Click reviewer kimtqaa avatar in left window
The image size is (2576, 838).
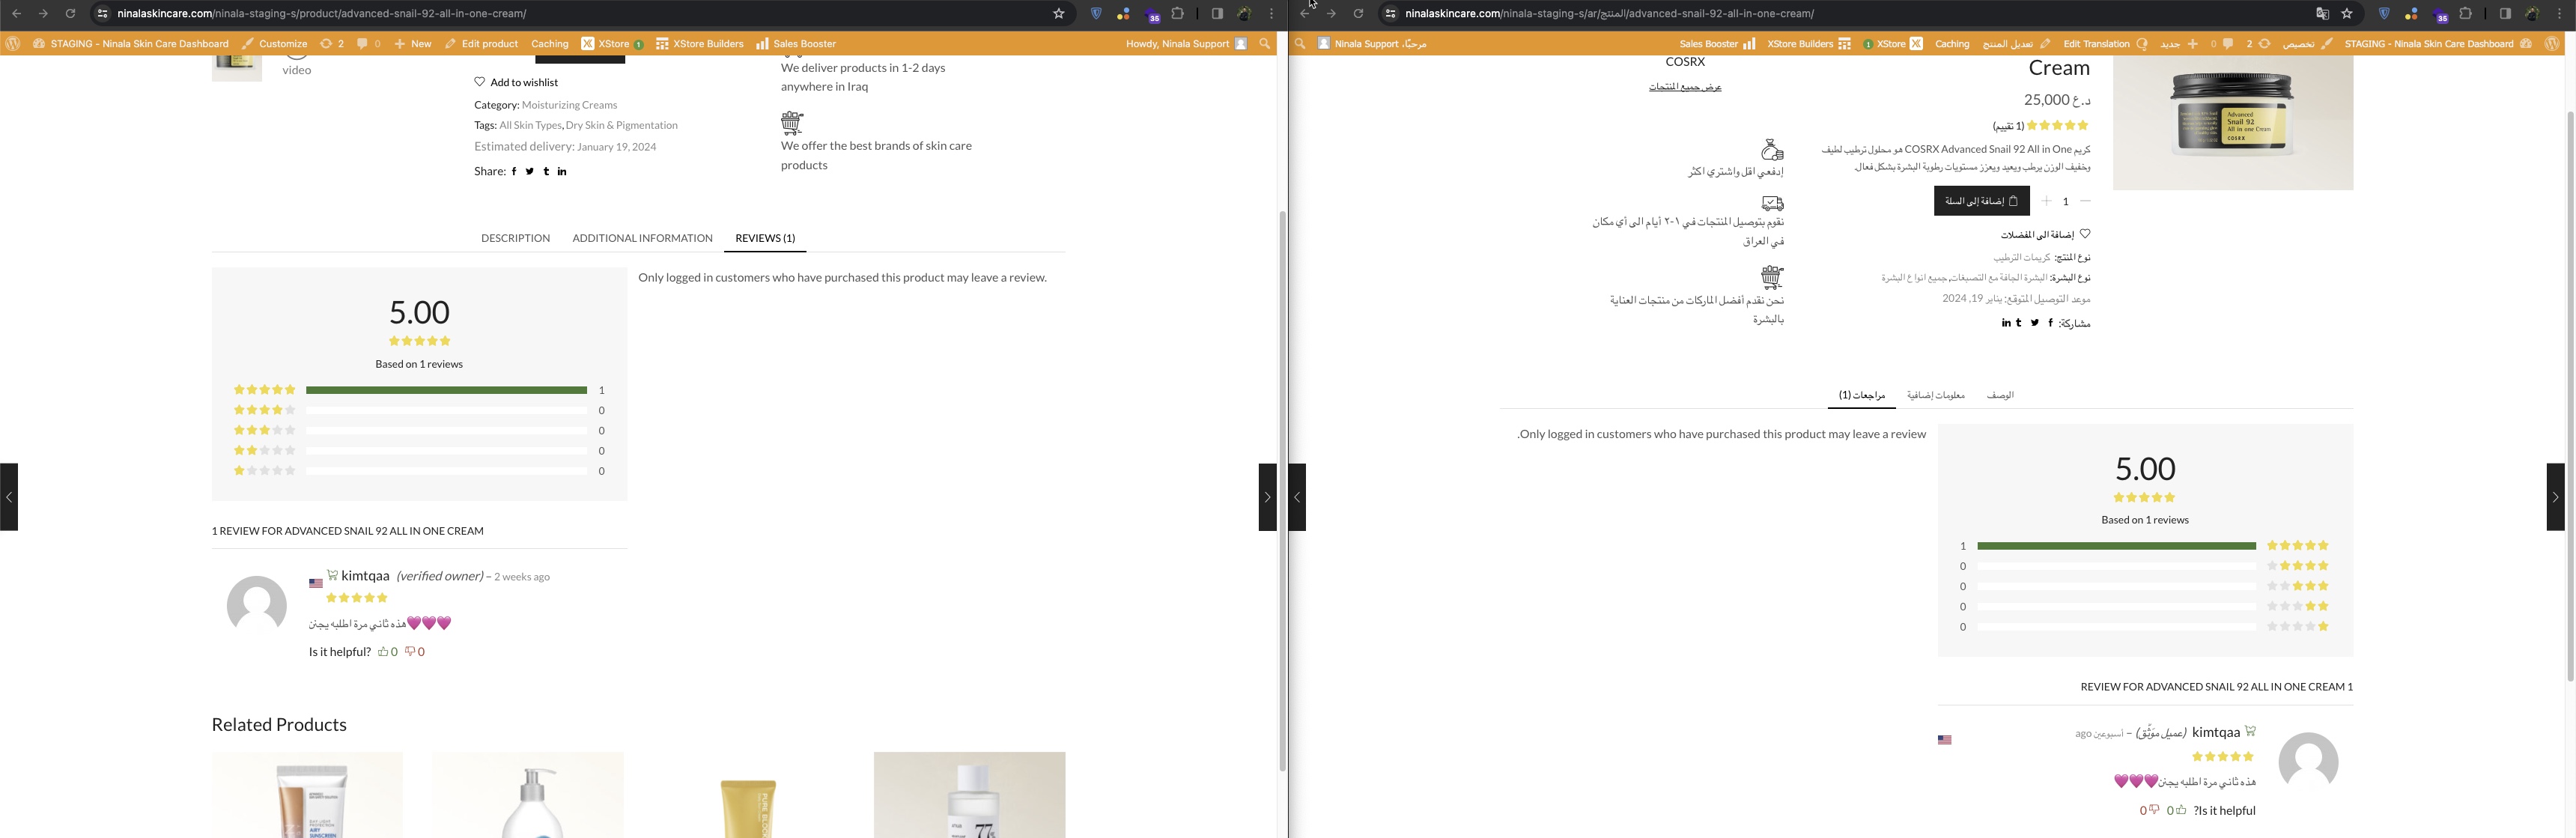coord(257,604)
